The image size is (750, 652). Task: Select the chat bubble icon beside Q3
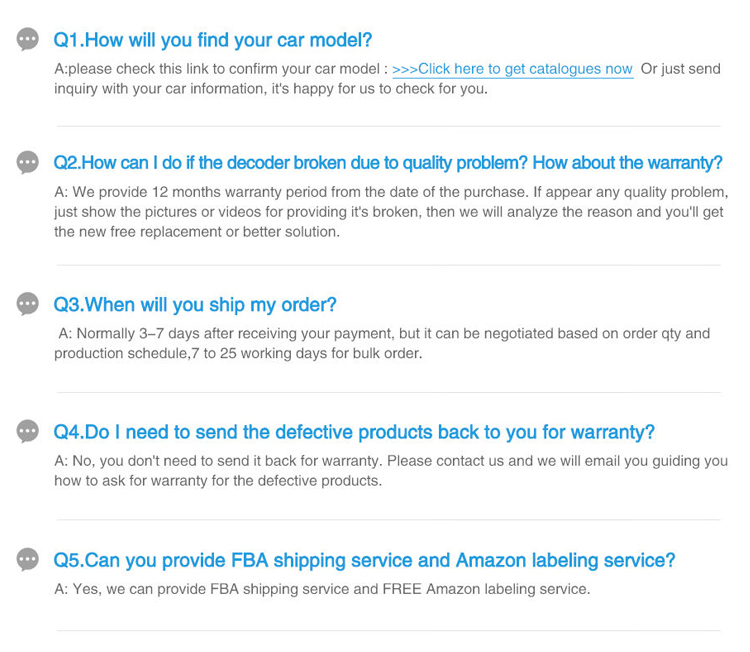coord(28,305)
